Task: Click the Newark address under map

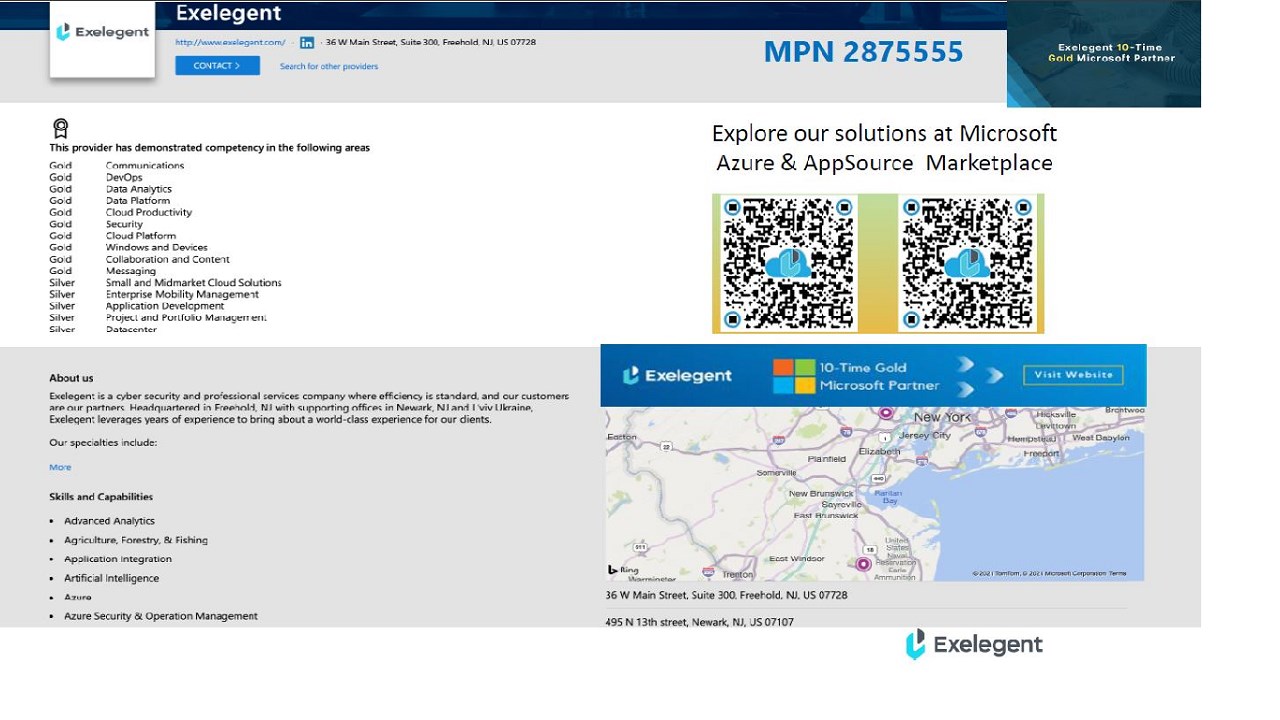Action: click(699, 622)
